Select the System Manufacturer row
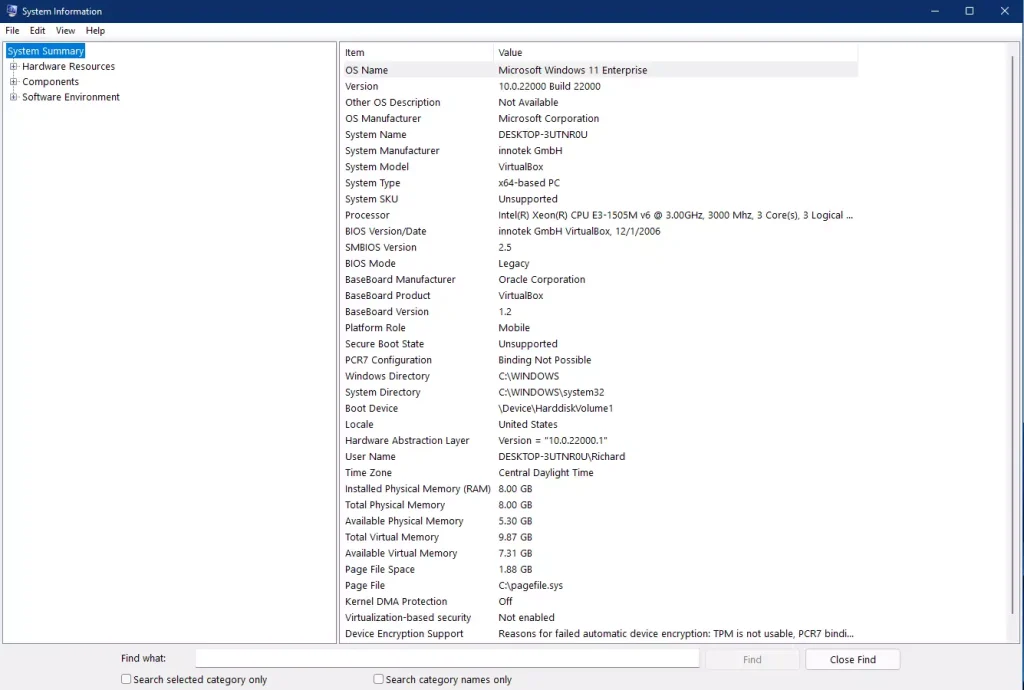This screenshot has height=690, width=1024. point(600,151)
